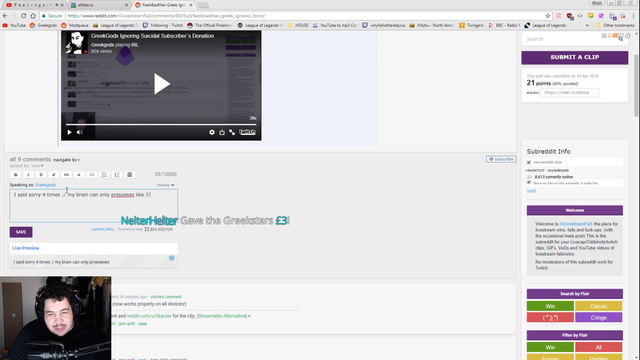Apply strikethrough formatting in the comment editor
640x360 pixels.
[41, 175]
